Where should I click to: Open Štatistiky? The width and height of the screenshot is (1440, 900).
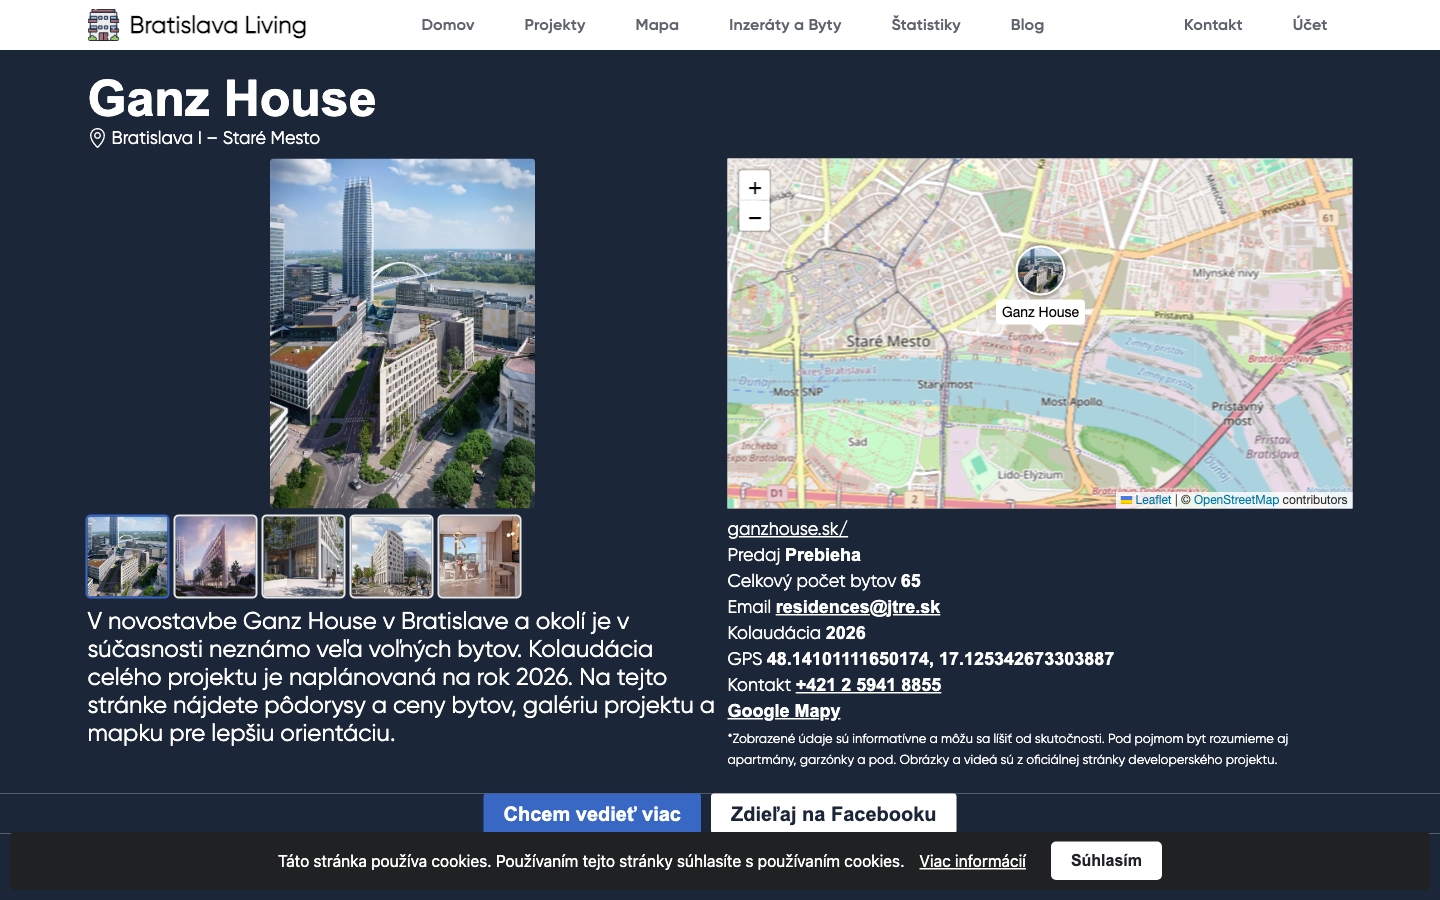point(926,25)
